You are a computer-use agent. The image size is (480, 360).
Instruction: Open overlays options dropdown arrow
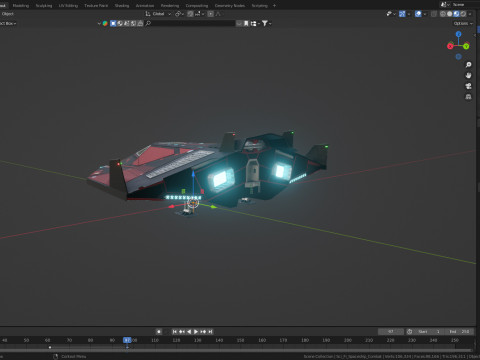425,14
